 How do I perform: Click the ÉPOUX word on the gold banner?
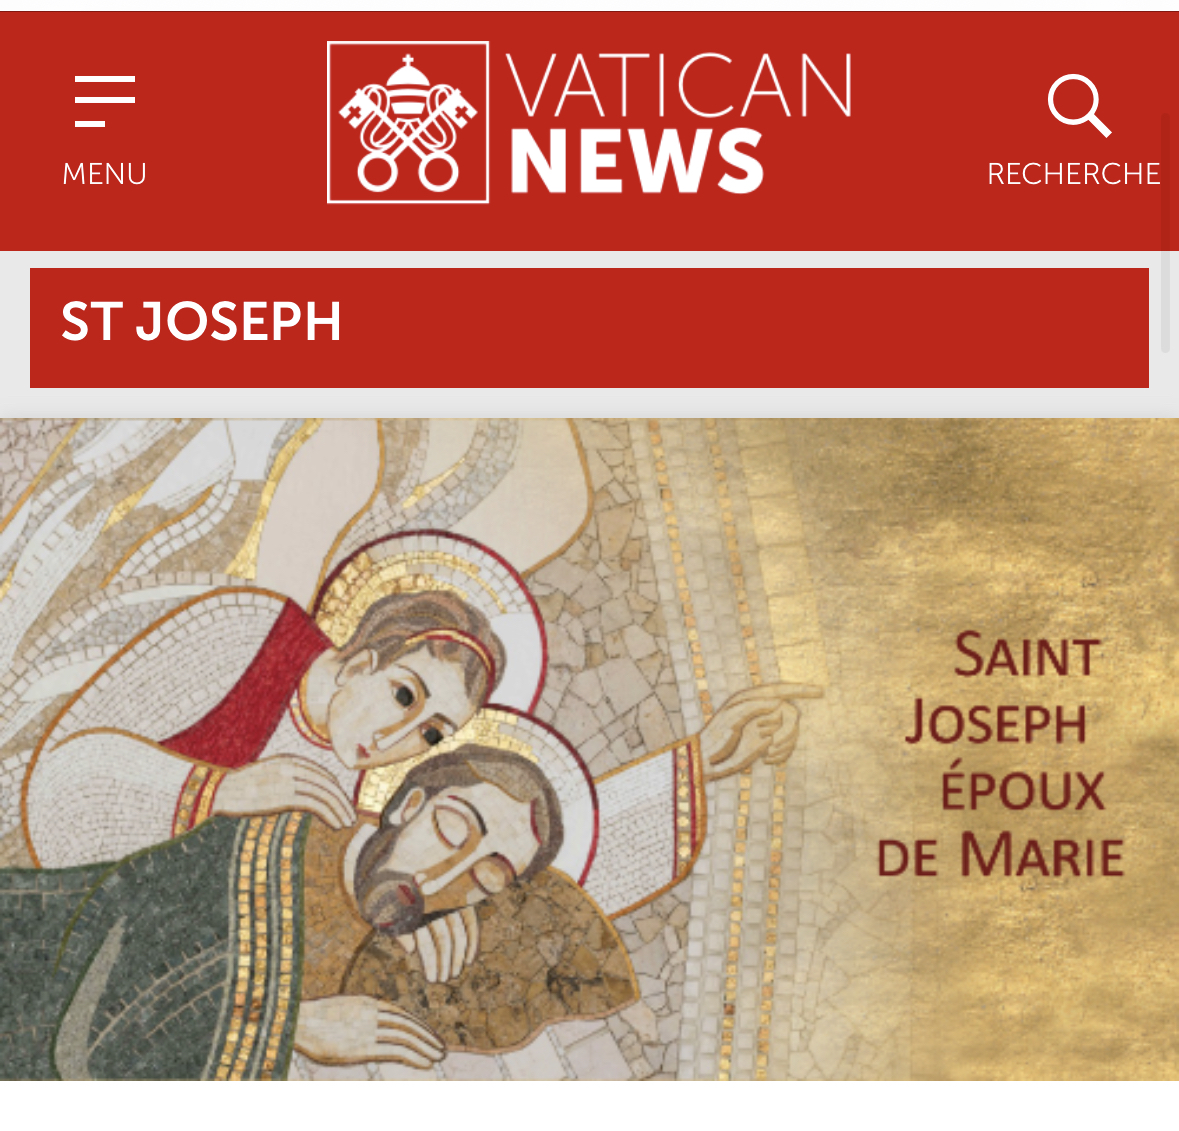coord(1023,787)
